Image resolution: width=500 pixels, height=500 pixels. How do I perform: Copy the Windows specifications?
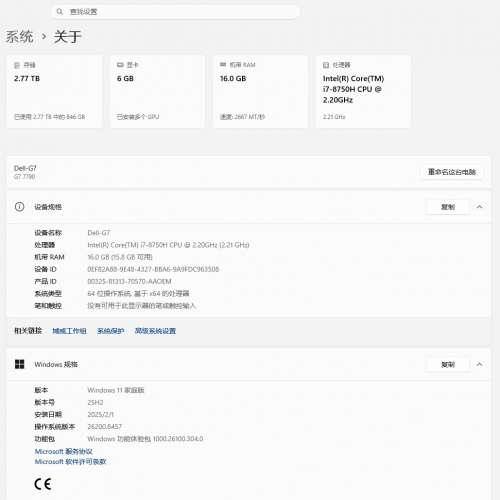448,364
